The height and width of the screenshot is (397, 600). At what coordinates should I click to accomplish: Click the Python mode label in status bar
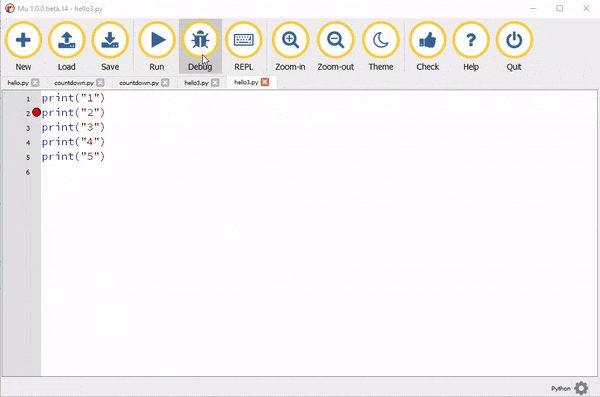(561, 389)
